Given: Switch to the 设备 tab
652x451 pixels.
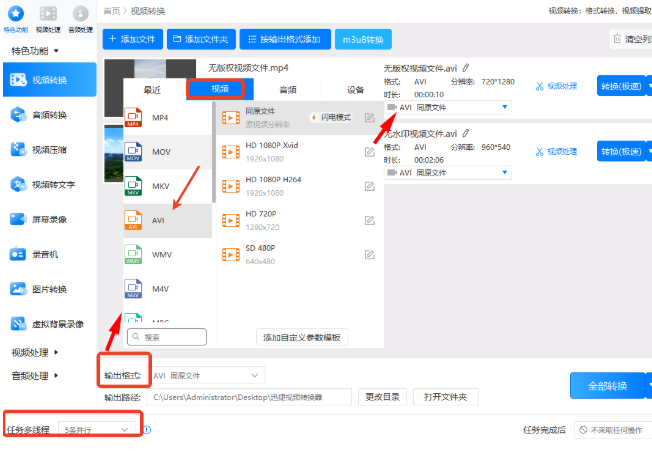Looking at the screenshot, I should tap(356, 89).
